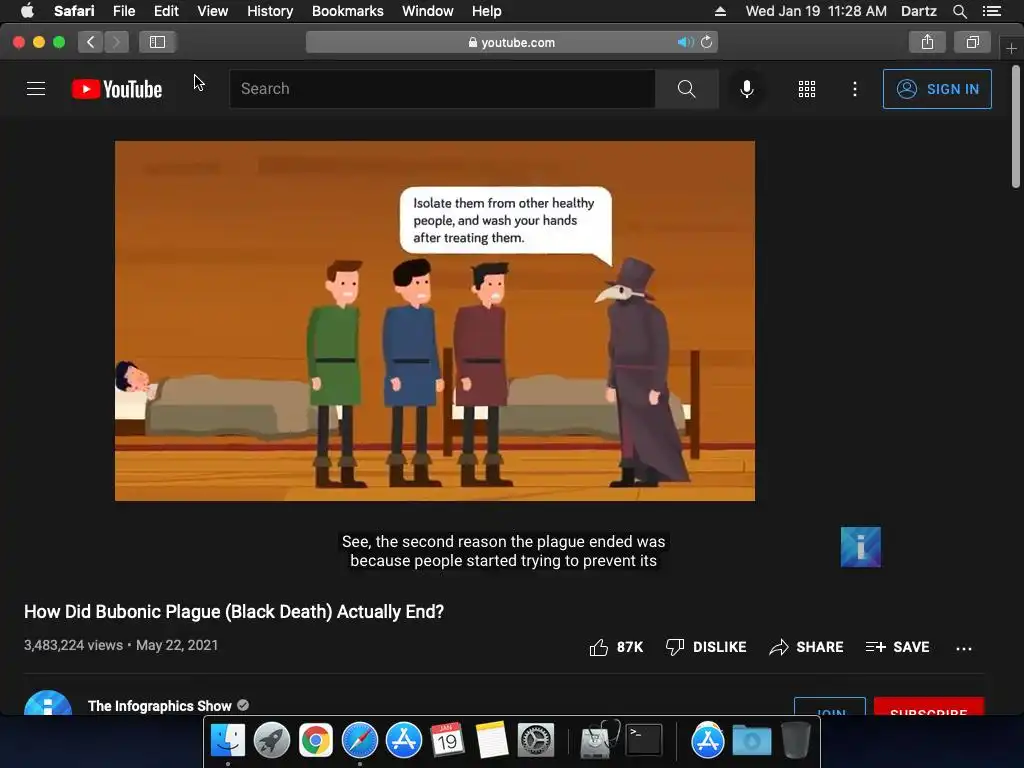This screenshot has width=1024, height=768.
Task: Open Spotlight search in the menu bar
Action: (x=959, y=11)
